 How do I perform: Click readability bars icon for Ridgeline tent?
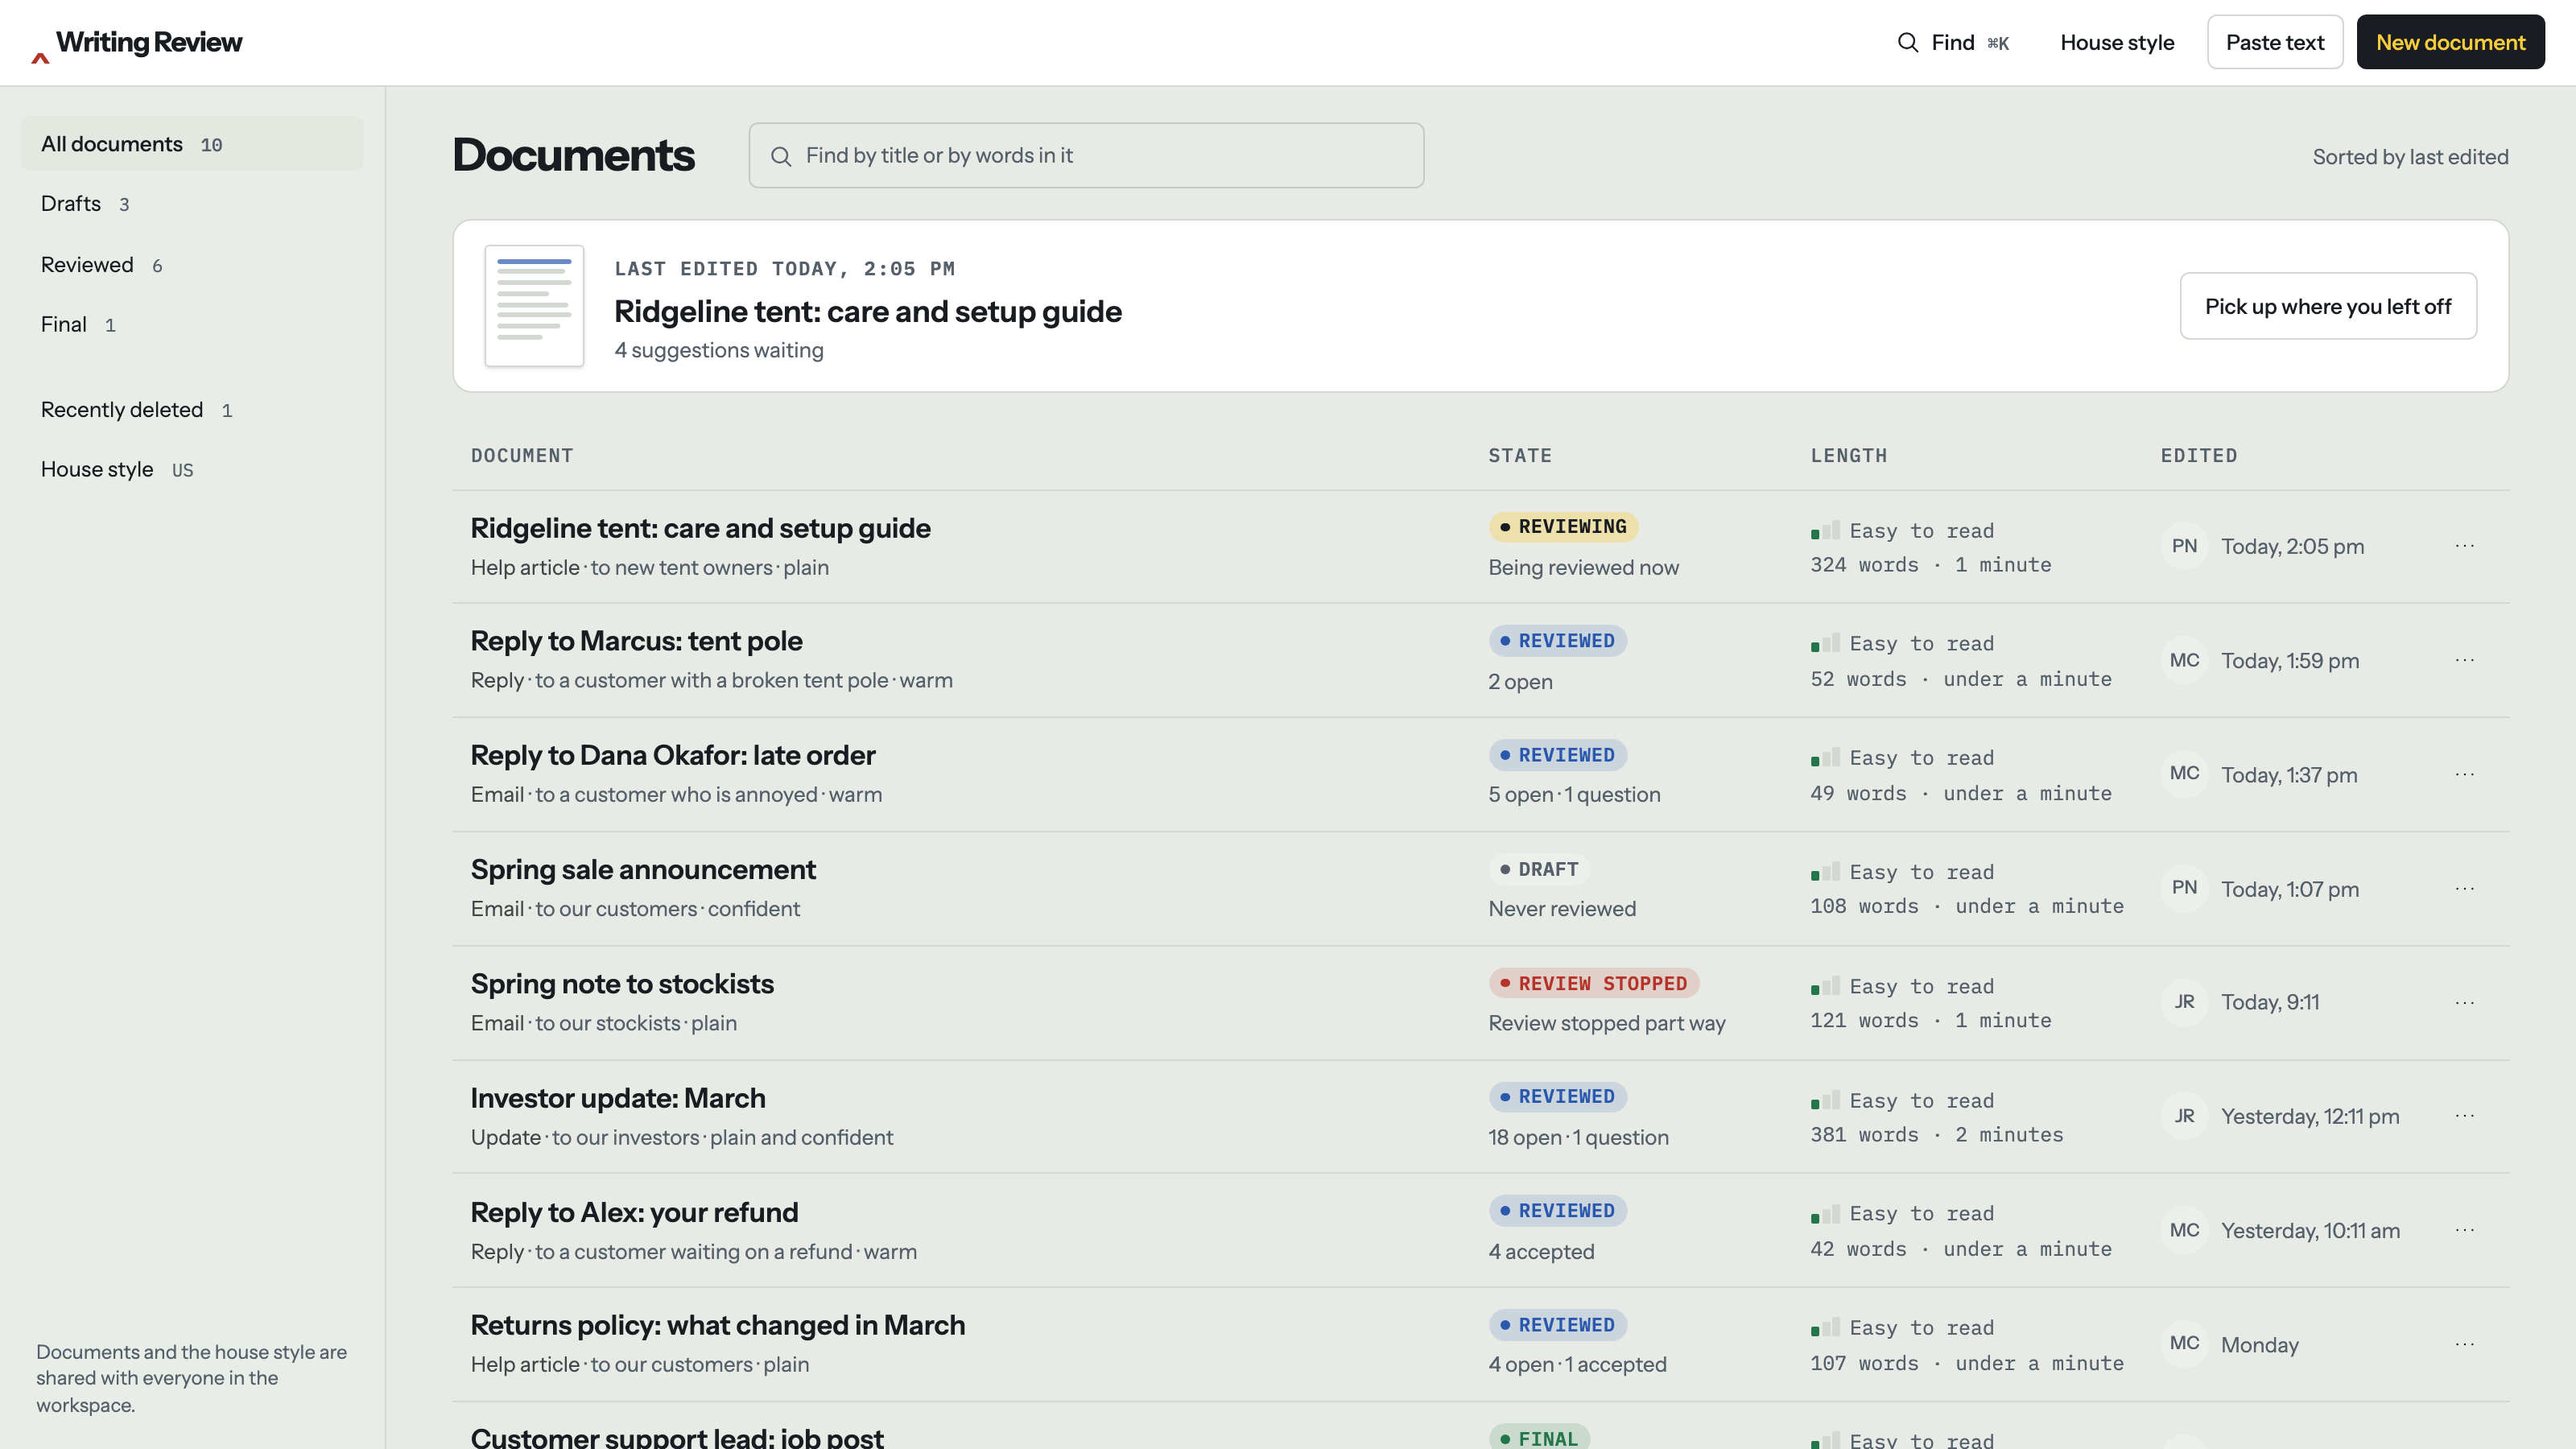1825,530
